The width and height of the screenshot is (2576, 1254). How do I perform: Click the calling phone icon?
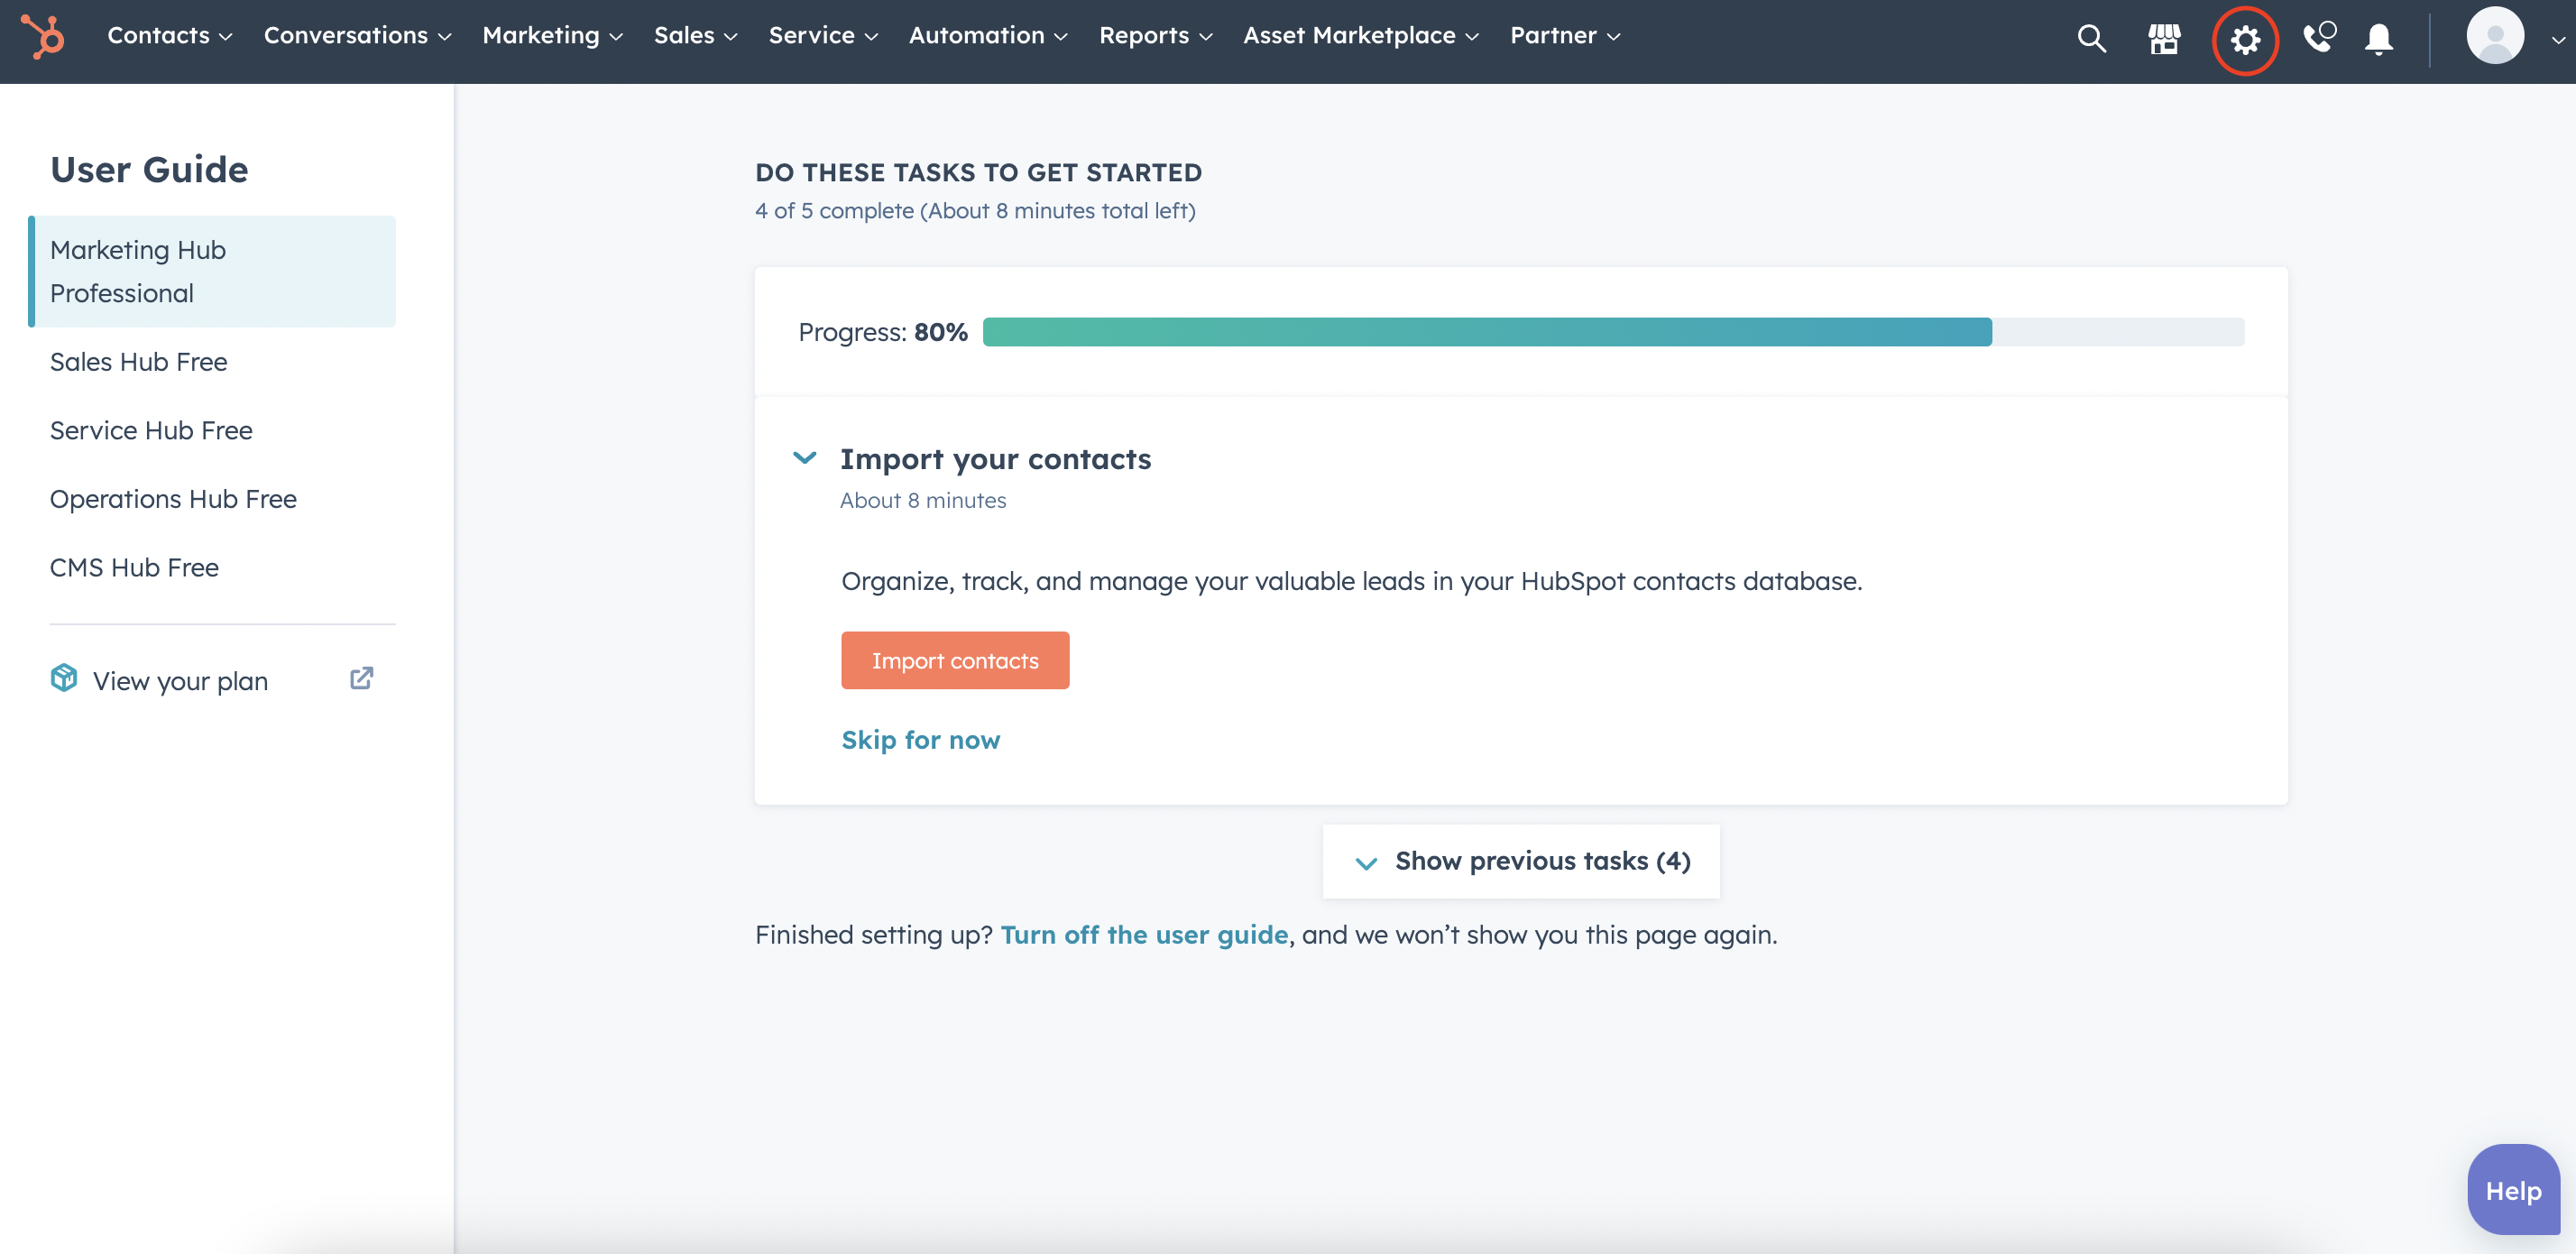coord(2319,37)
